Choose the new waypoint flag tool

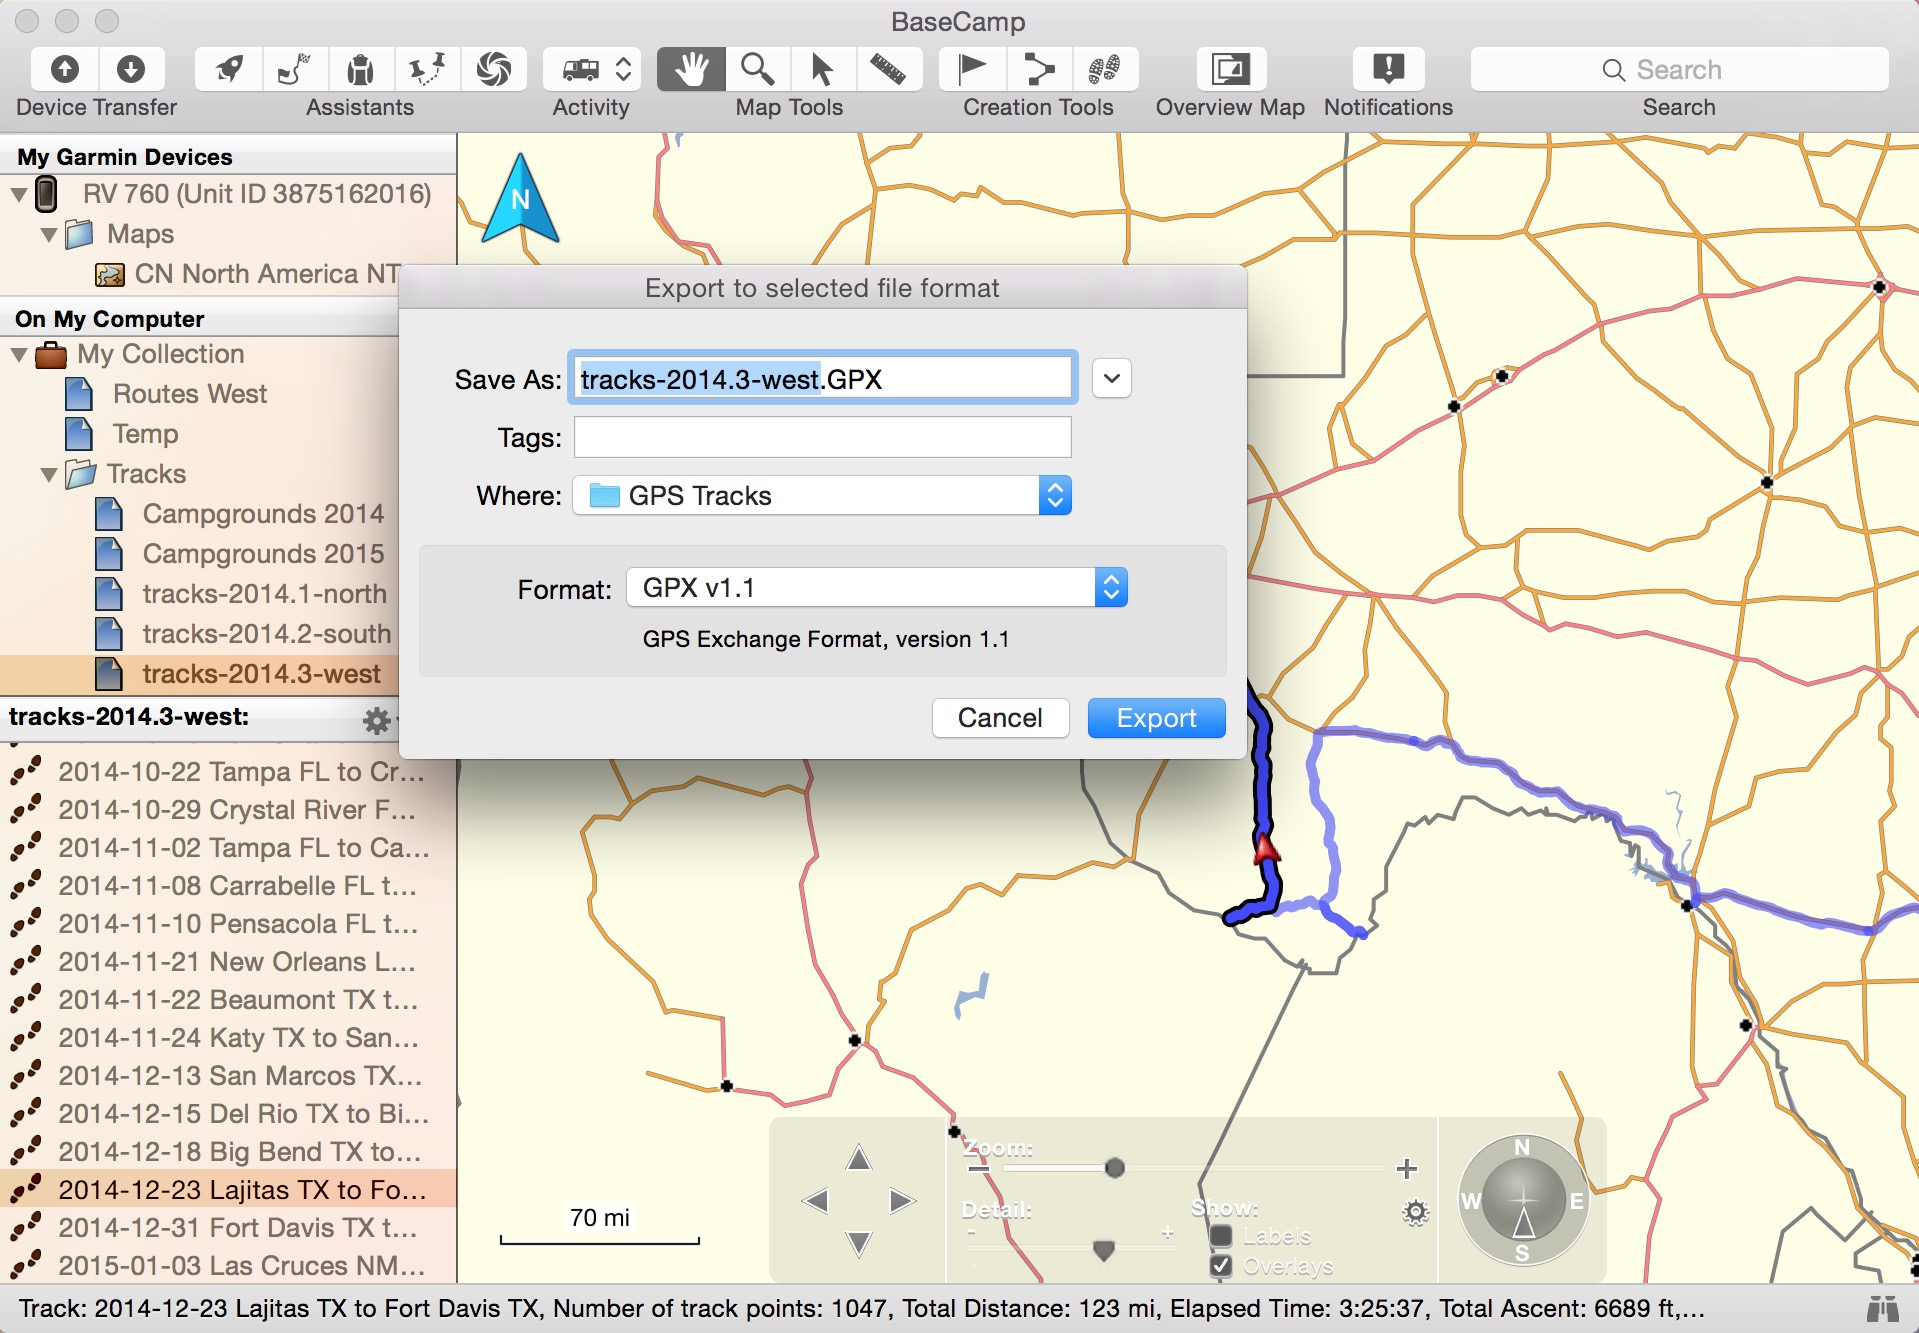(972, 69)
